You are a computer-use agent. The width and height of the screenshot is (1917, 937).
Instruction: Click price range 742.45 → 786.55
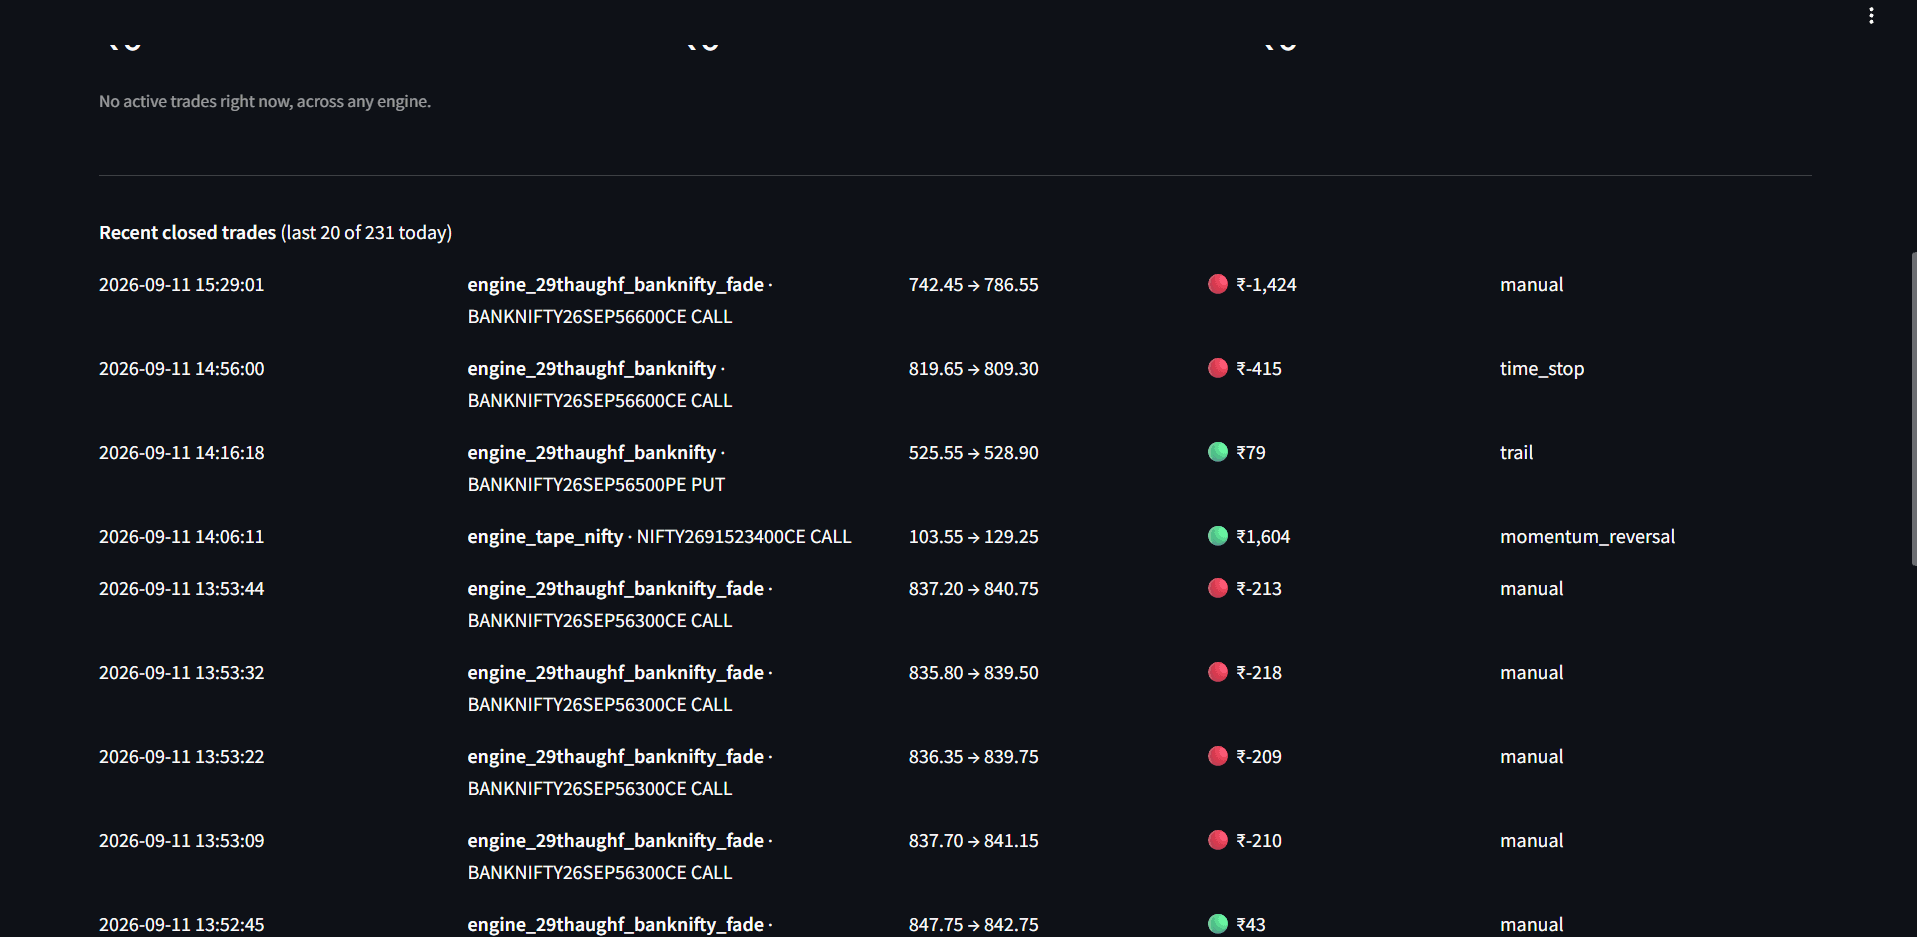(974, 284)
